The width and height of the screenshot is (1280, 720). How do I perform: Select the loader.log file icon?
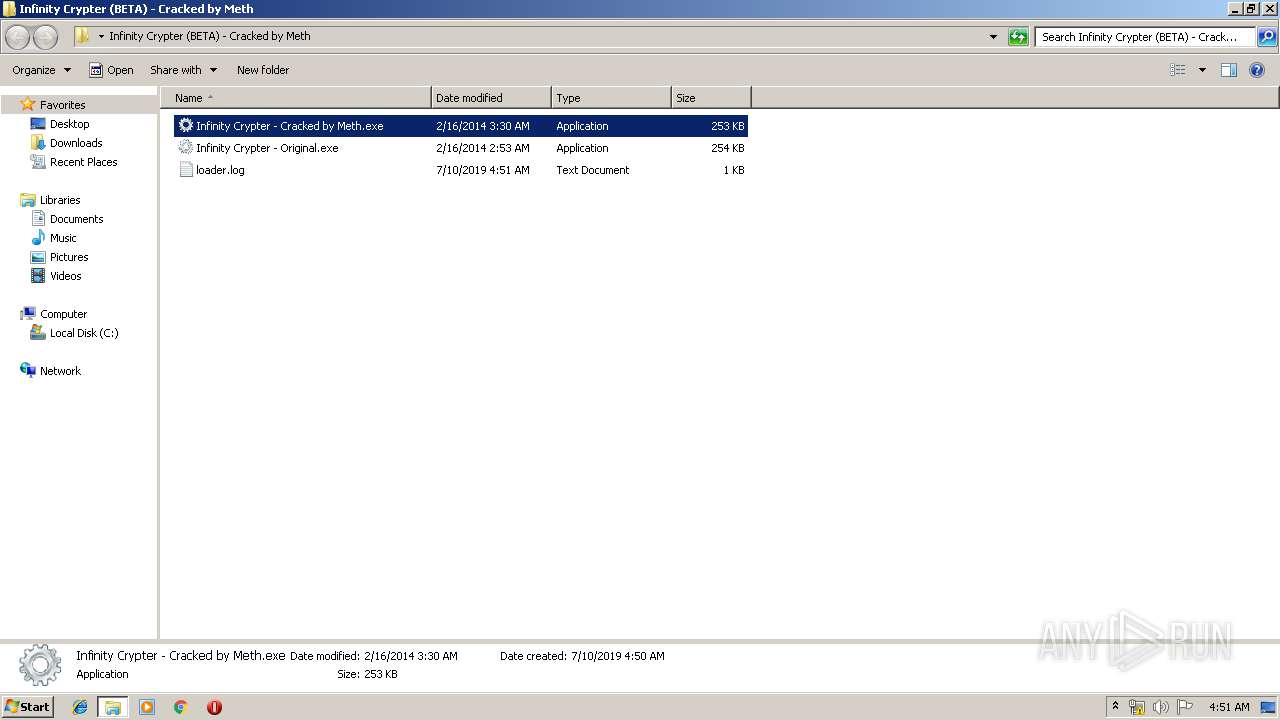185,170
